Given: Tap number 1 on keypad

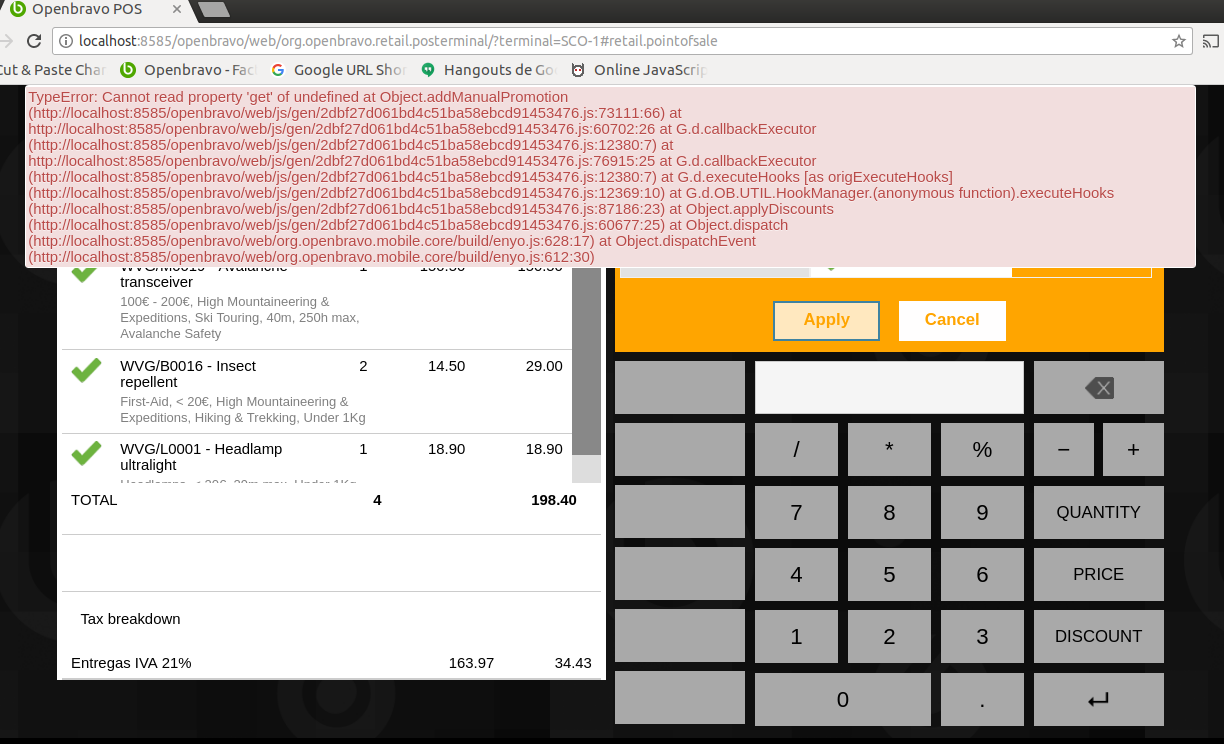Looking at the screenshot, I should point(796,636).
